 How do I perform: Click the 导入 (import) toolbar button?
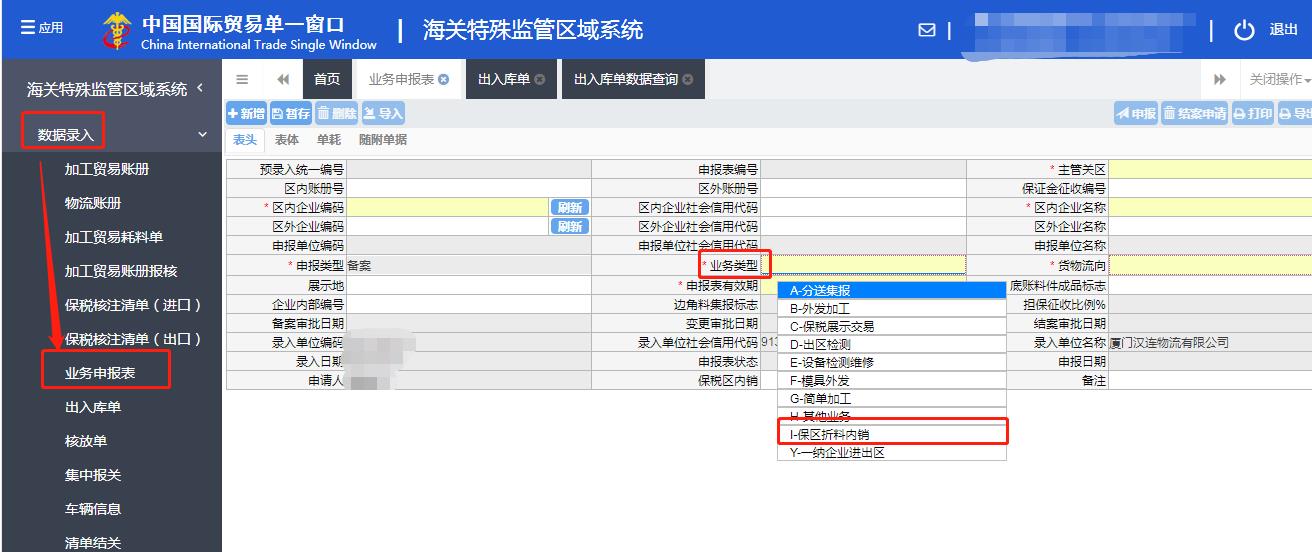tap(383, 114)
